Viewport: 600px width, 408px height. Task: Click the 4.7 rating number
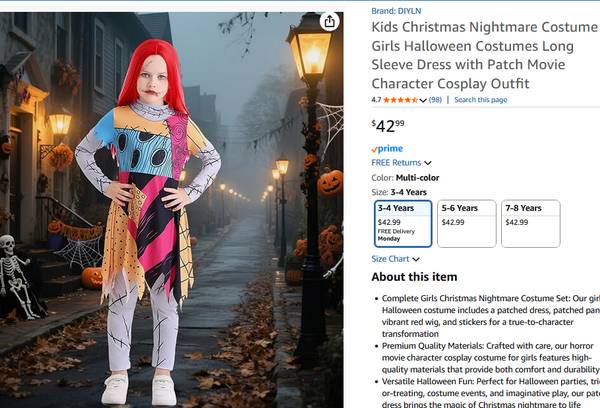pos(376,100)
